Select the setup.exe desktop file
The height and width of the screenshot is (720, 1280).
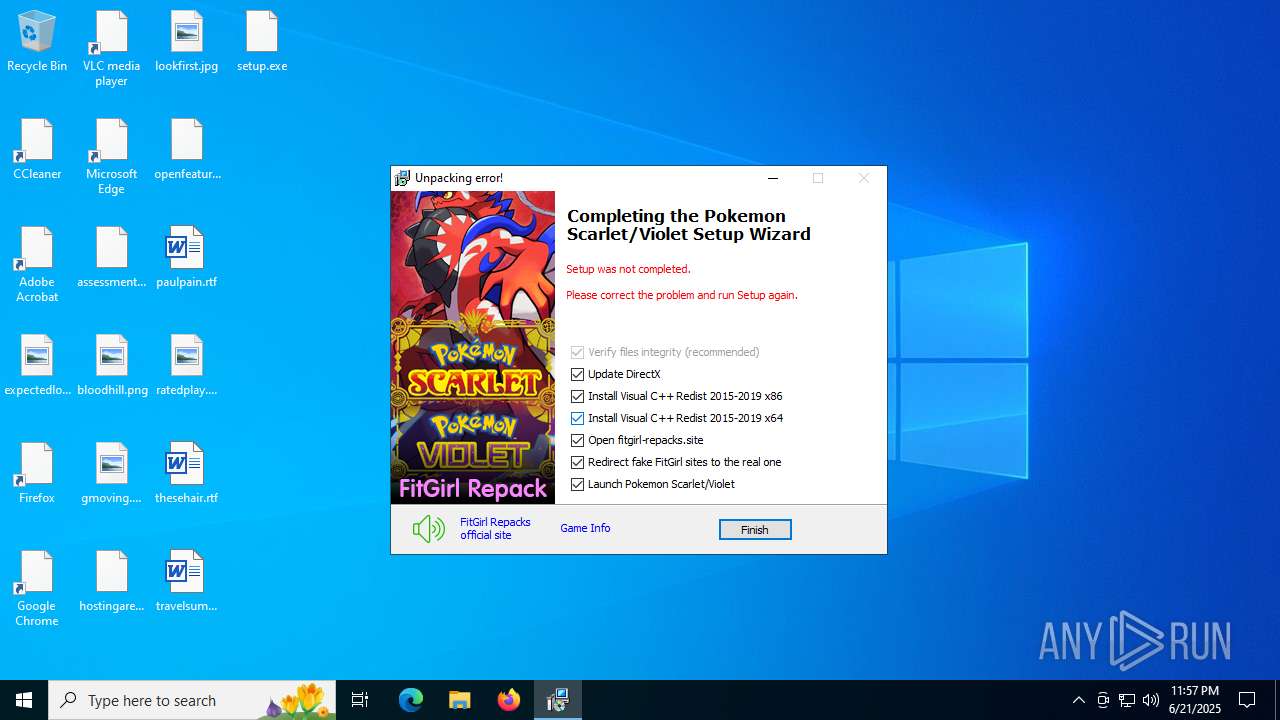tap(262, 42)
